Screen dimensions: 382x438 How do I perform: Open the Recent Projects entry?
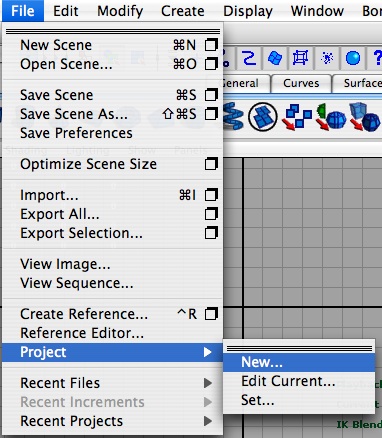point(113,421)
